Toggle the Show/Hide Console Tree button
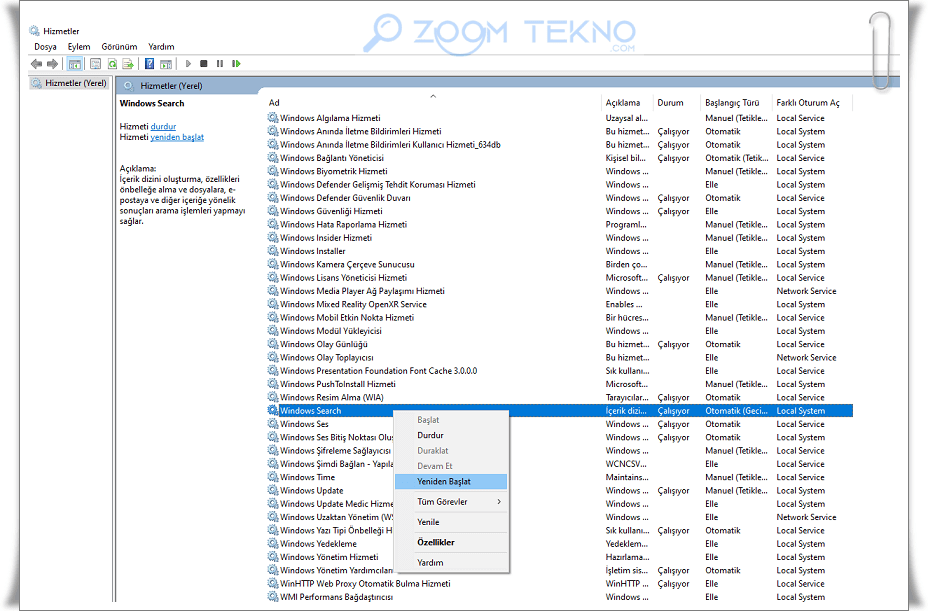Viewport: 928px width, 611px height. [75, 63]
